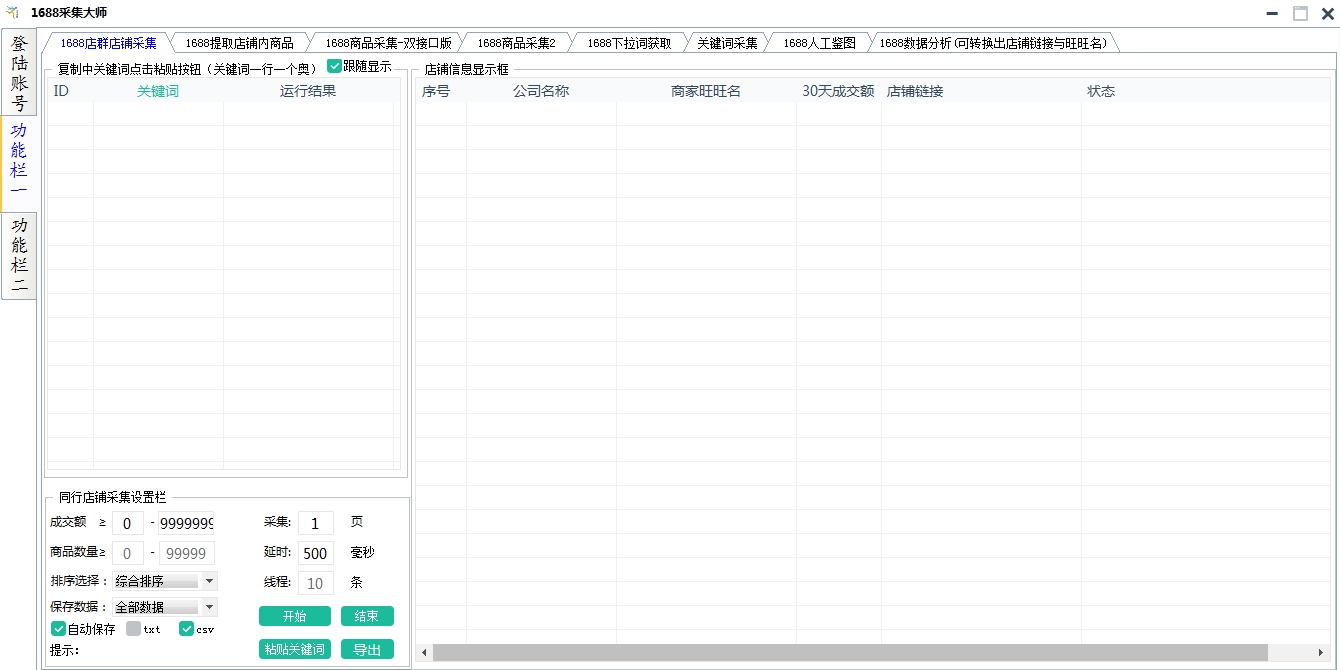This screenshot has width=1340, height=670.
Task: Click the 粘贴关键词 button
Action: click(294, 649)
